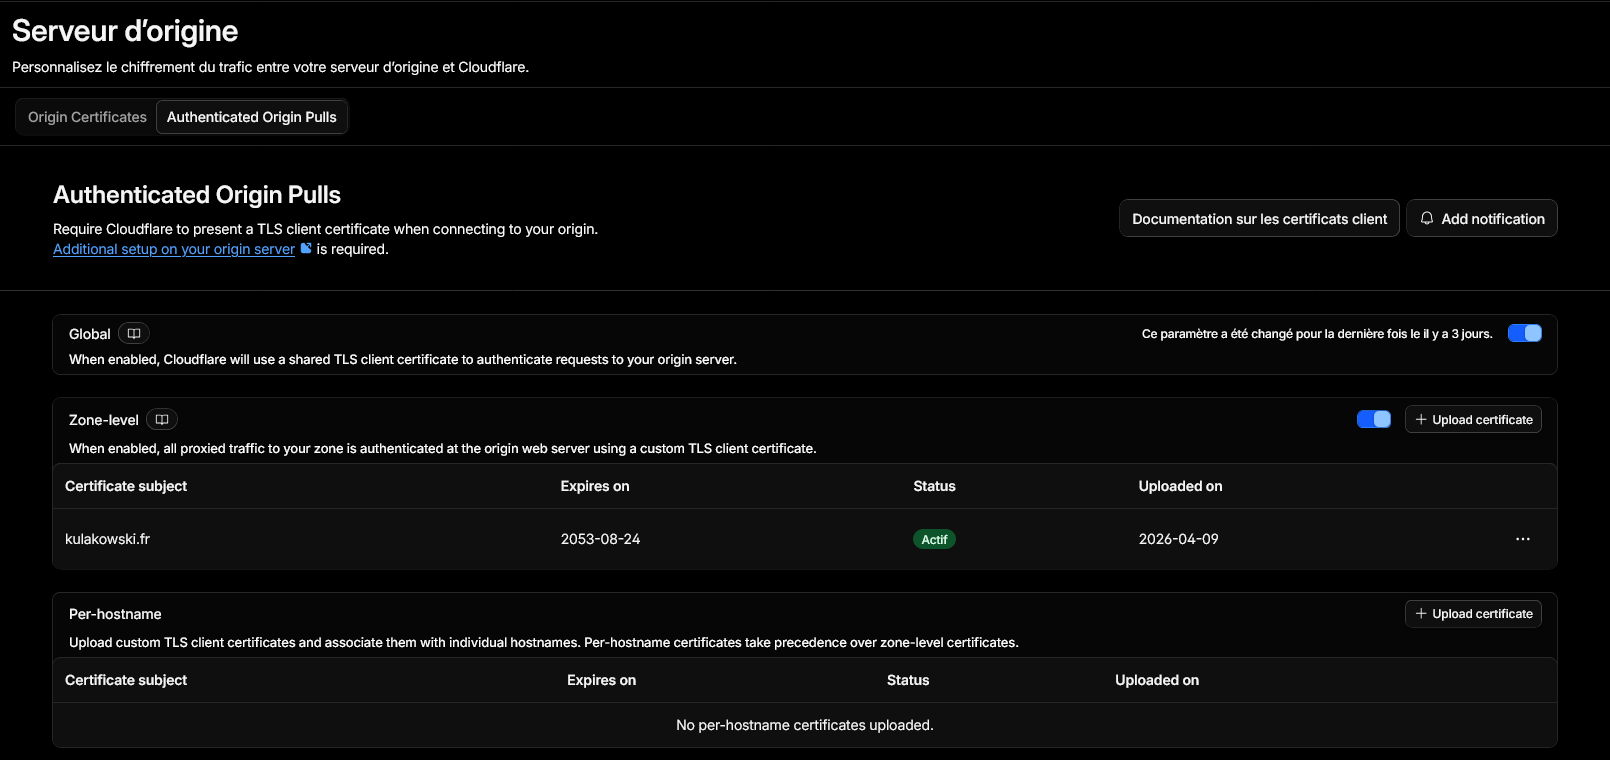Disable the Zone-level authentication switch
The height and width of the screenshot is (760, 1610).
coord(1373,420)
